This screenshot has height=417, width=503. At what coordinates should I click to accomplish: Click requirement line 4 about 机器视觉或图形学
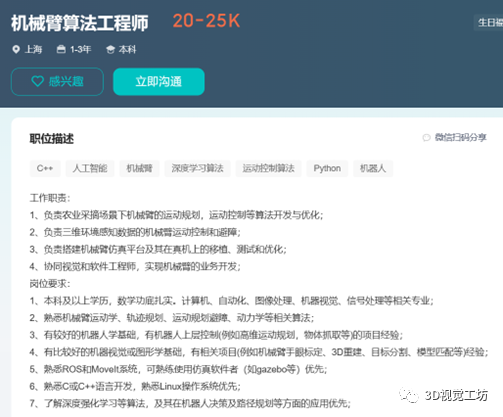(x=259, y=352)
